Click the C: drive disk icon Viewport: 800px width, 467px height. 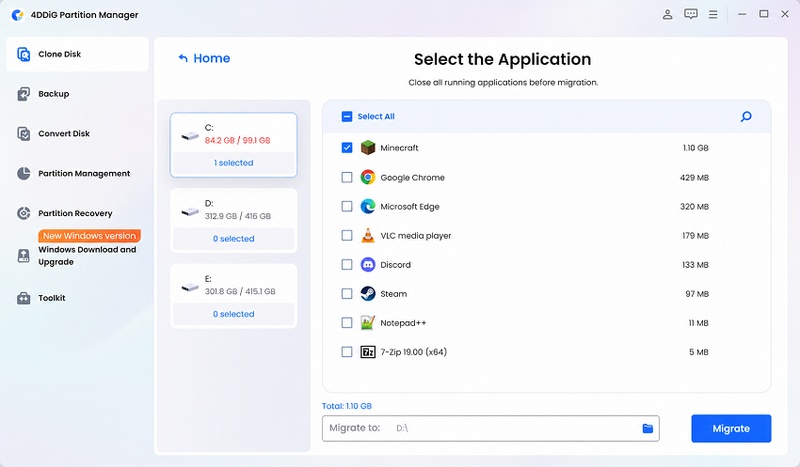pos(190,136)
